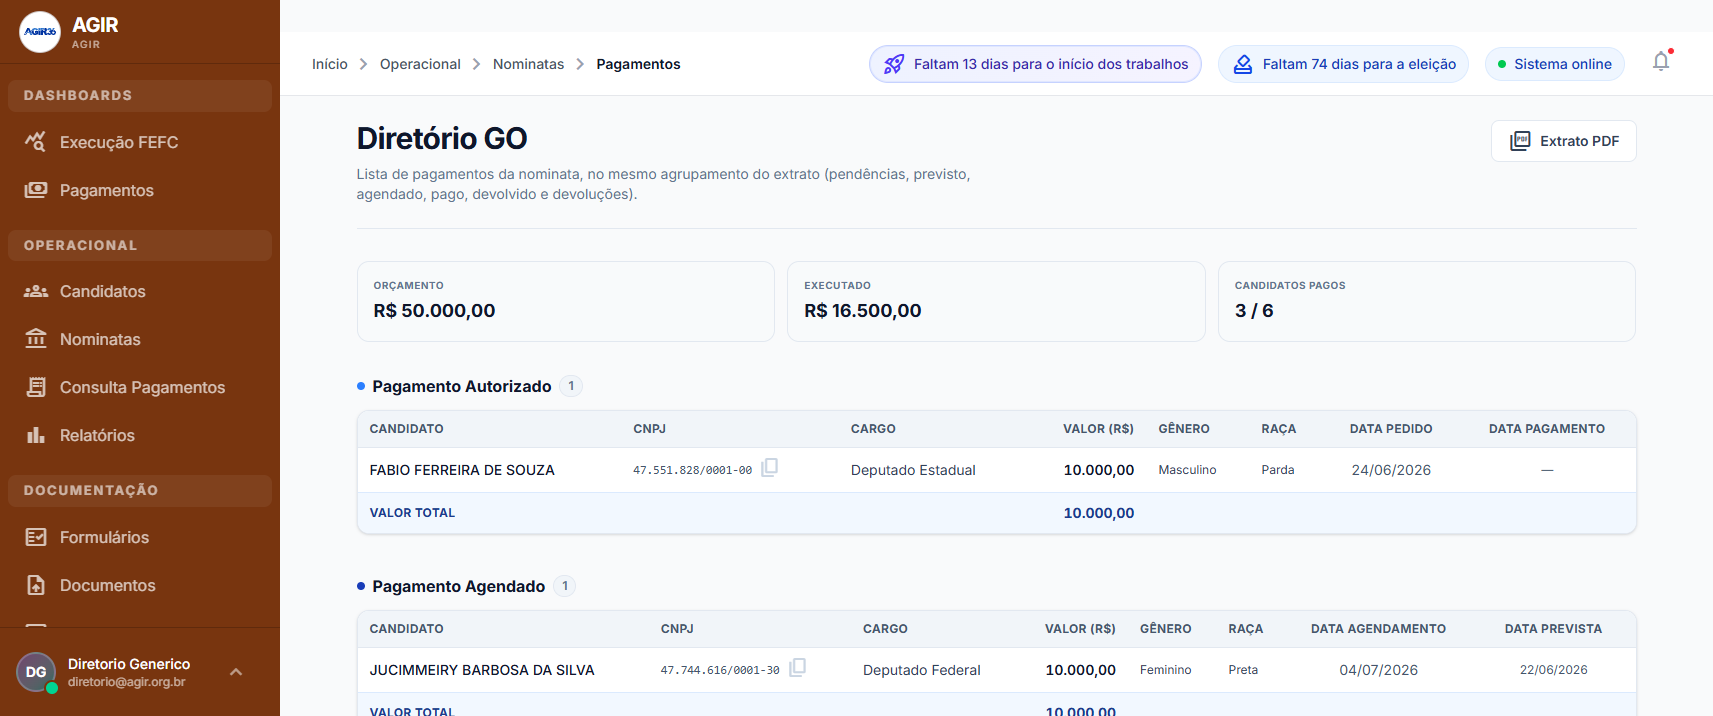
Task: Select candidate FABIO FERREIRA DE SOUZA
Action: click(x=462, y=470)
